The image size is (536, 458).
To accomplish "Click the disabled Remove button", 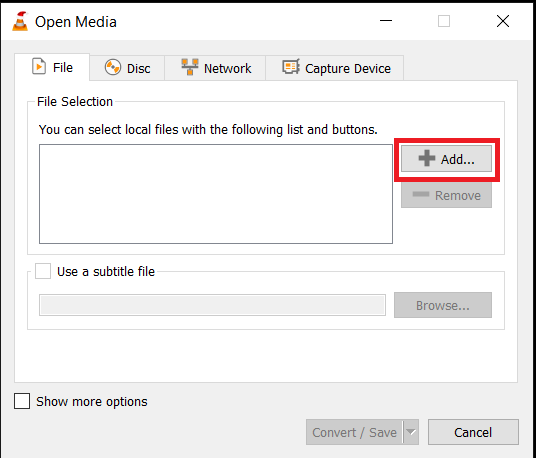I will (446, 195).
